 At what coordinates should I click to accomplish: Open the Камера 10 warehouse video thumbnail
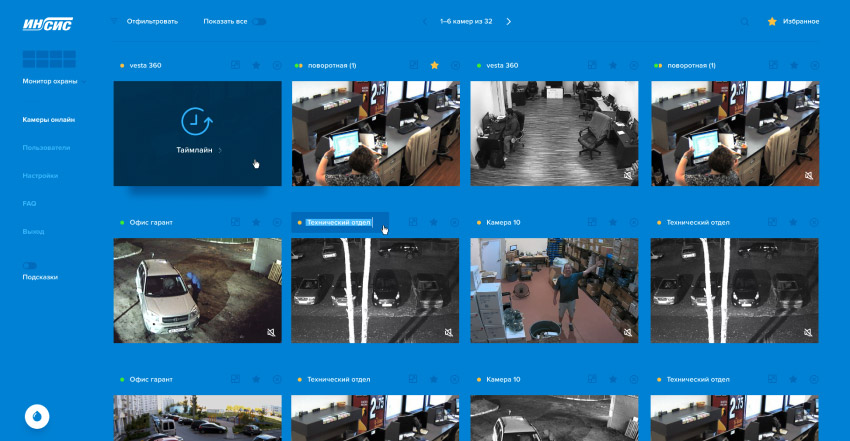coord(554,290)
